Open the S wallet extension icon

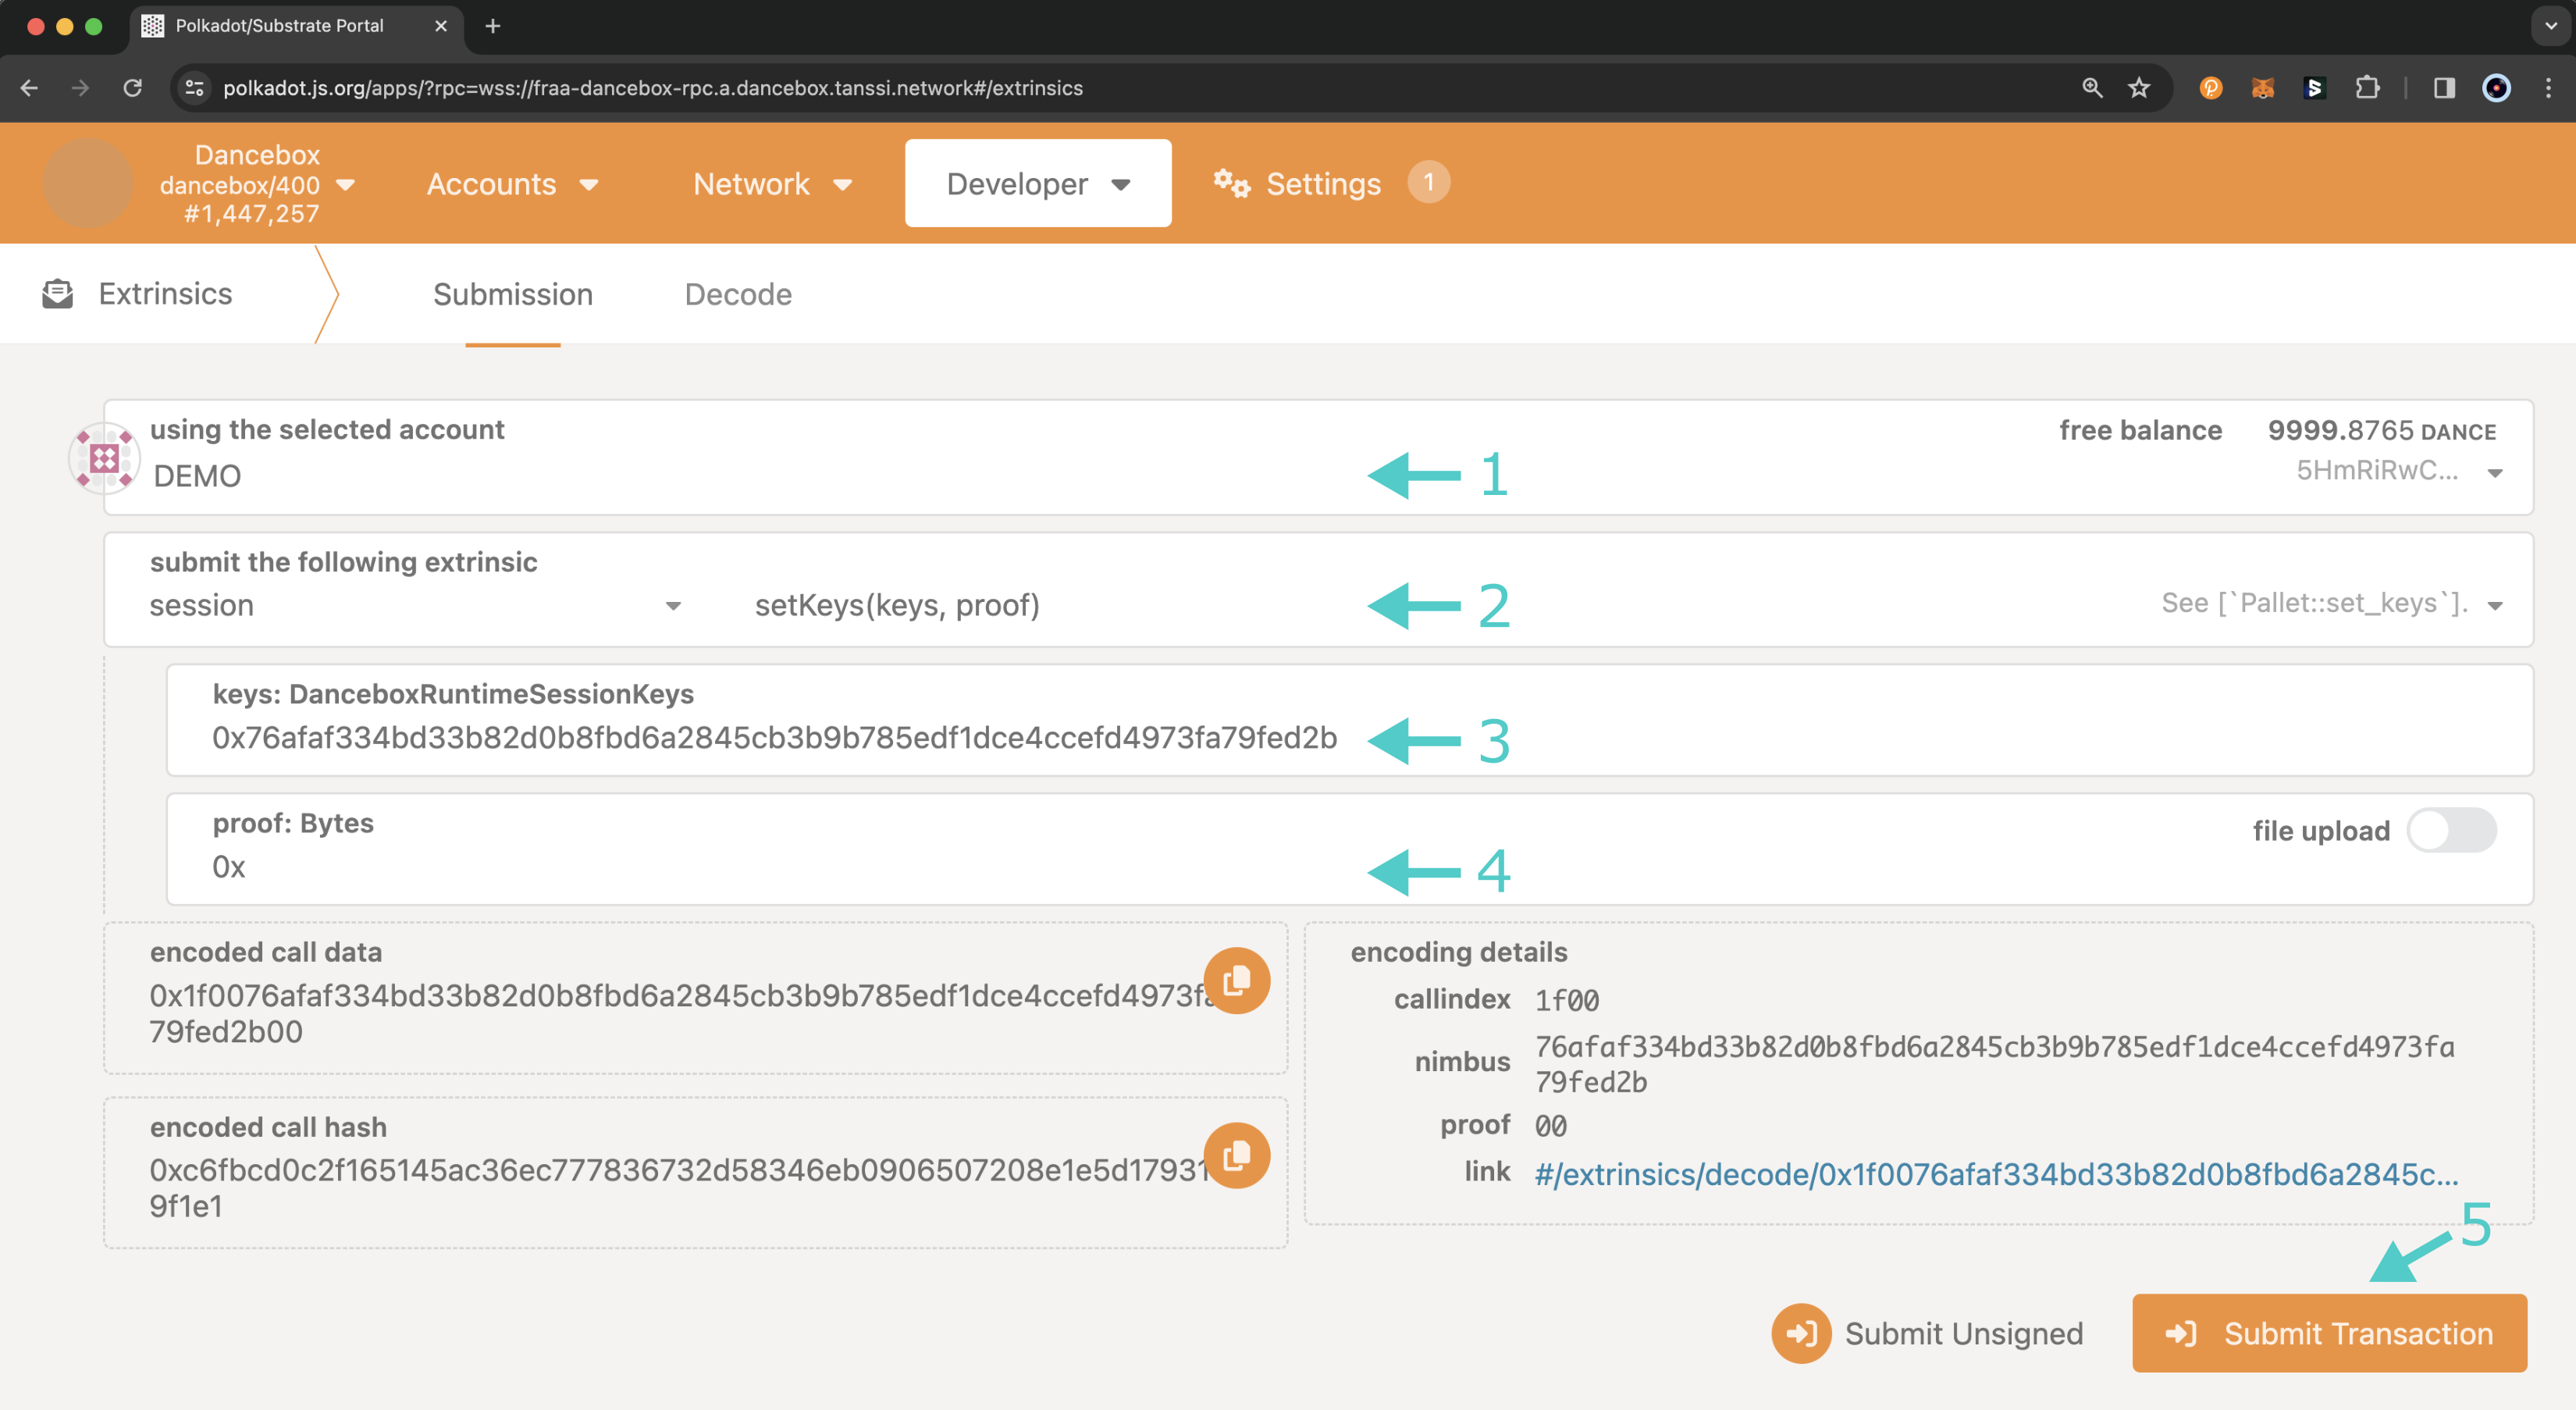(x=2314, y=88)
